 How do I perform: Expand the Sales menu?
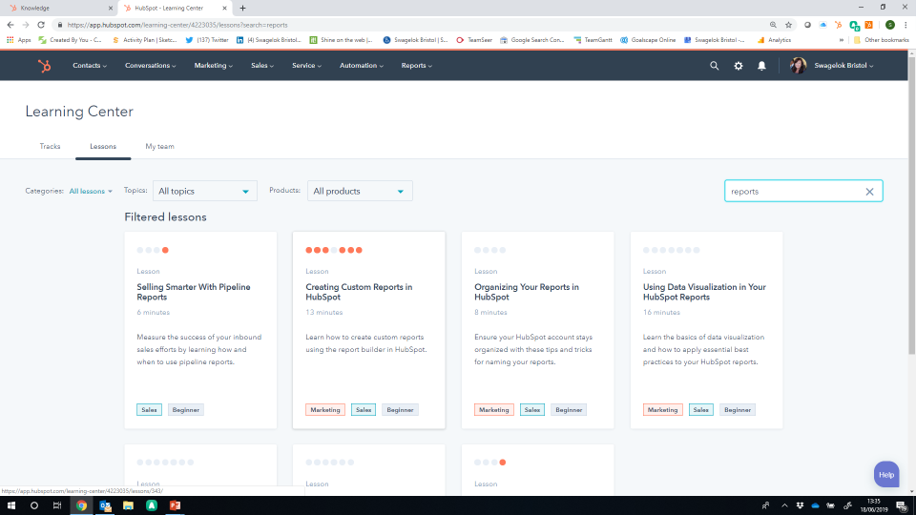[262, 66]
